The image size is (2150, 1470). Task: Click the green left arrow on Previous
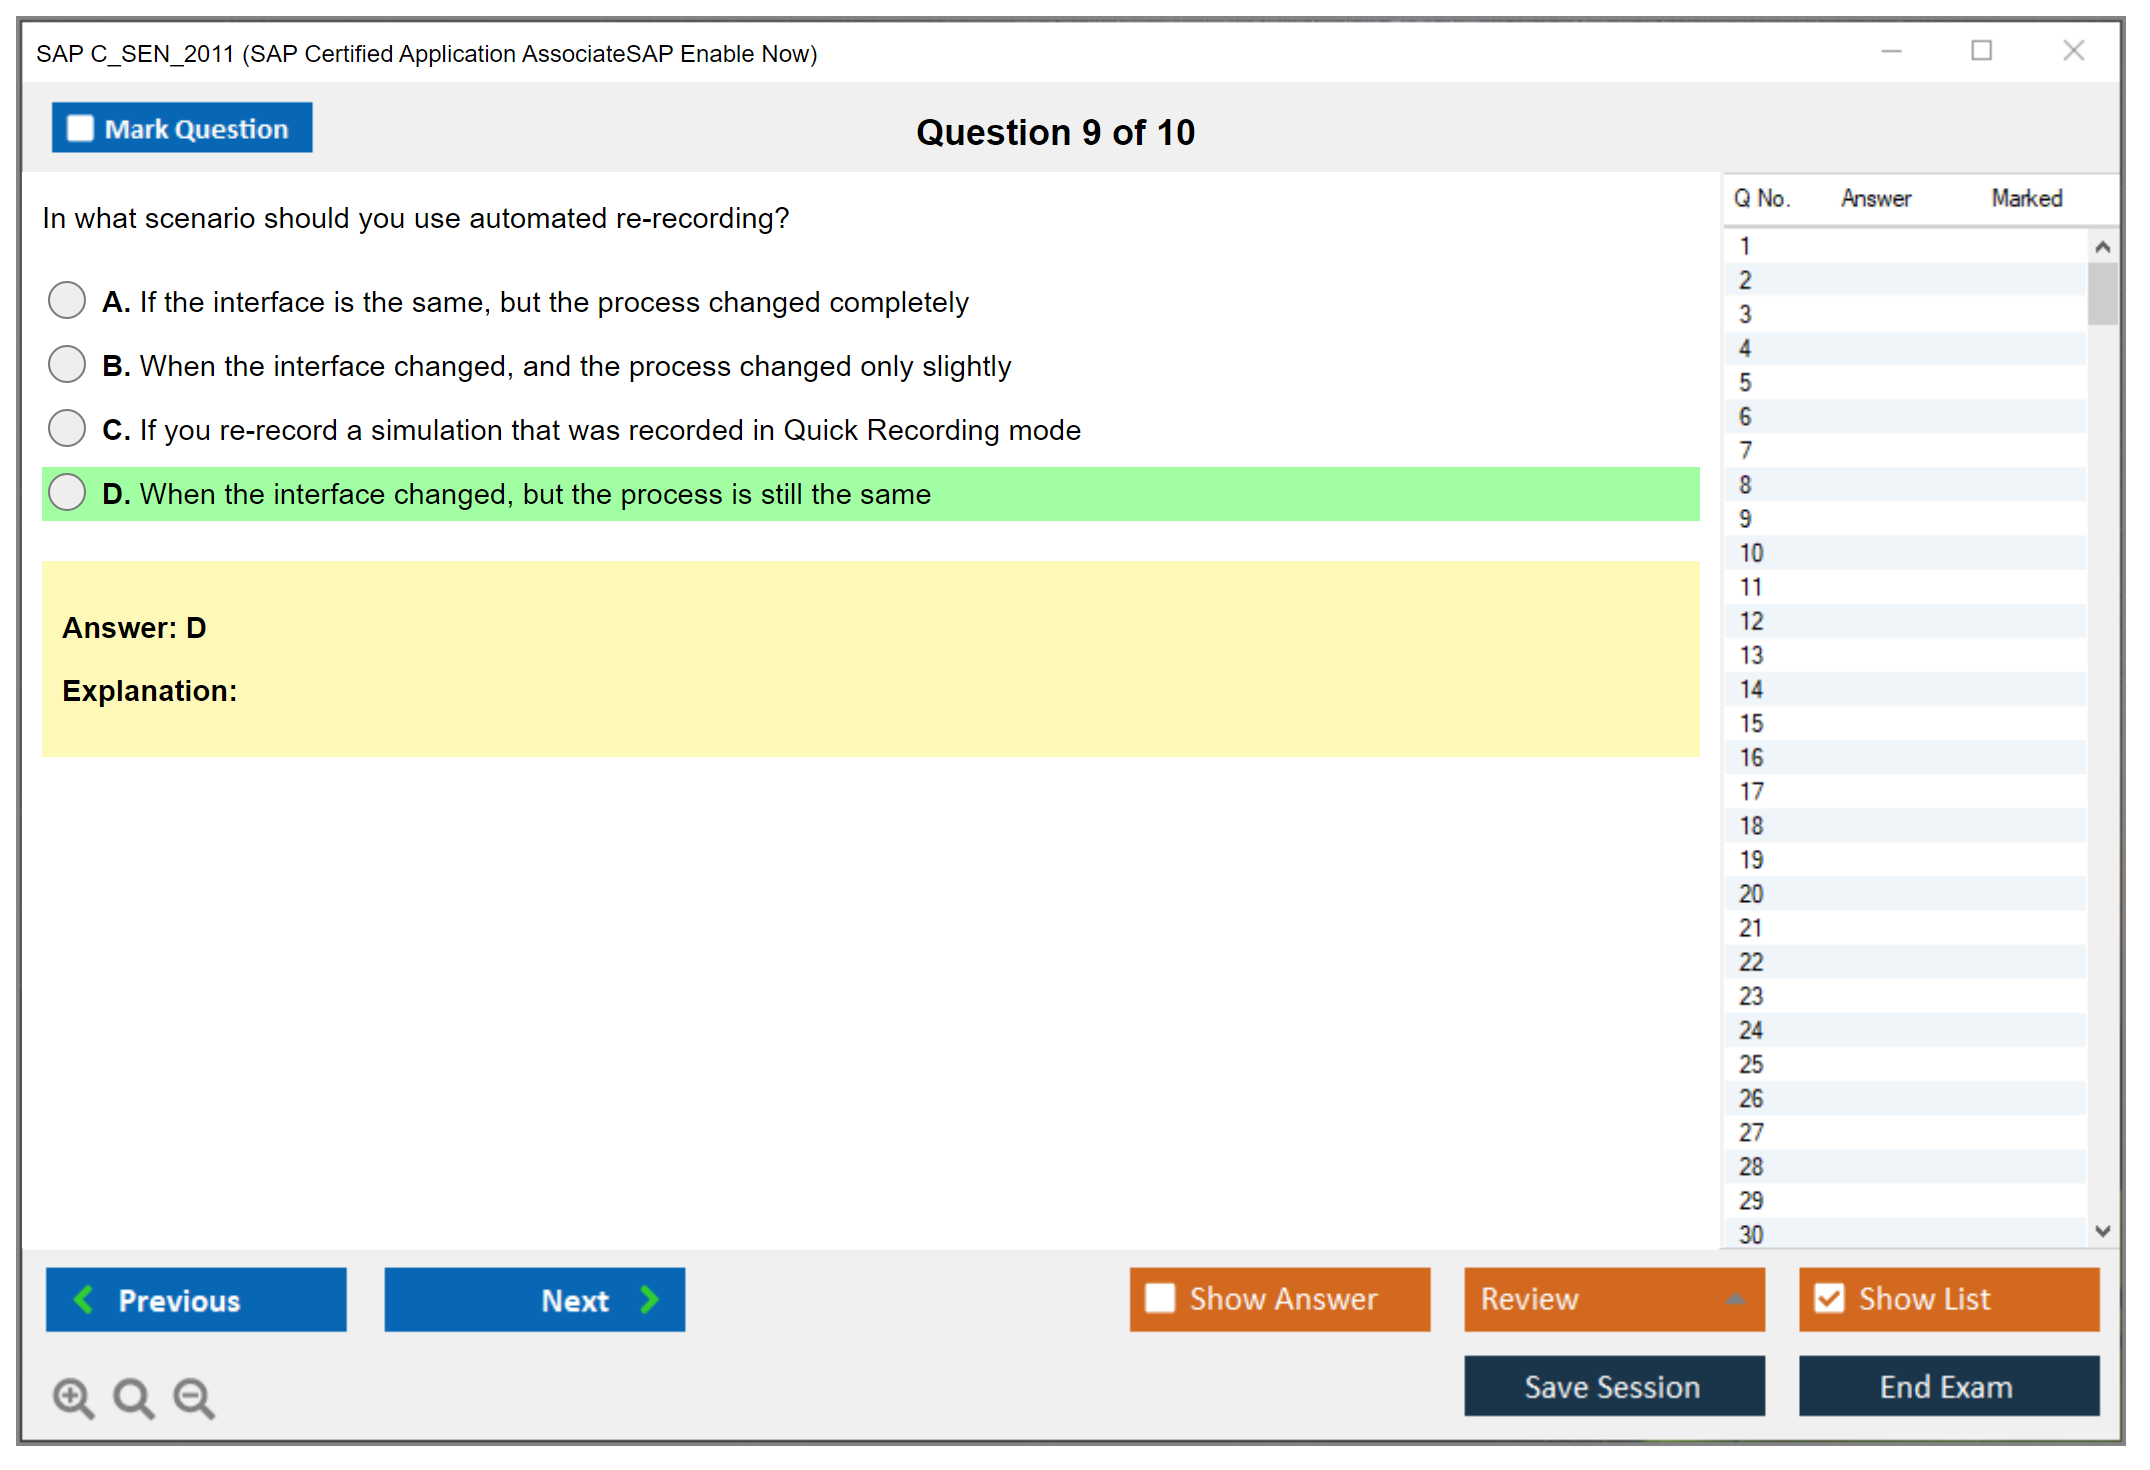tap(84, 1299)
